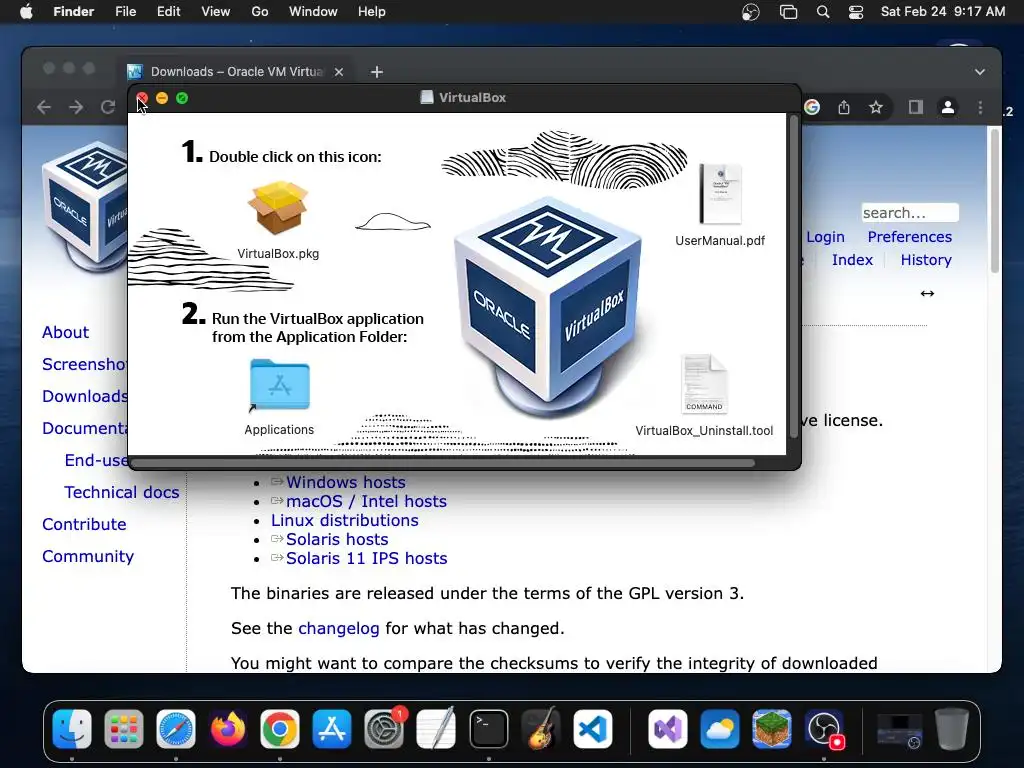Image resolution: width=1024 pixels, height=768 pixels.
Task: Open the History link on the webpage
Action: pos(926,260)
